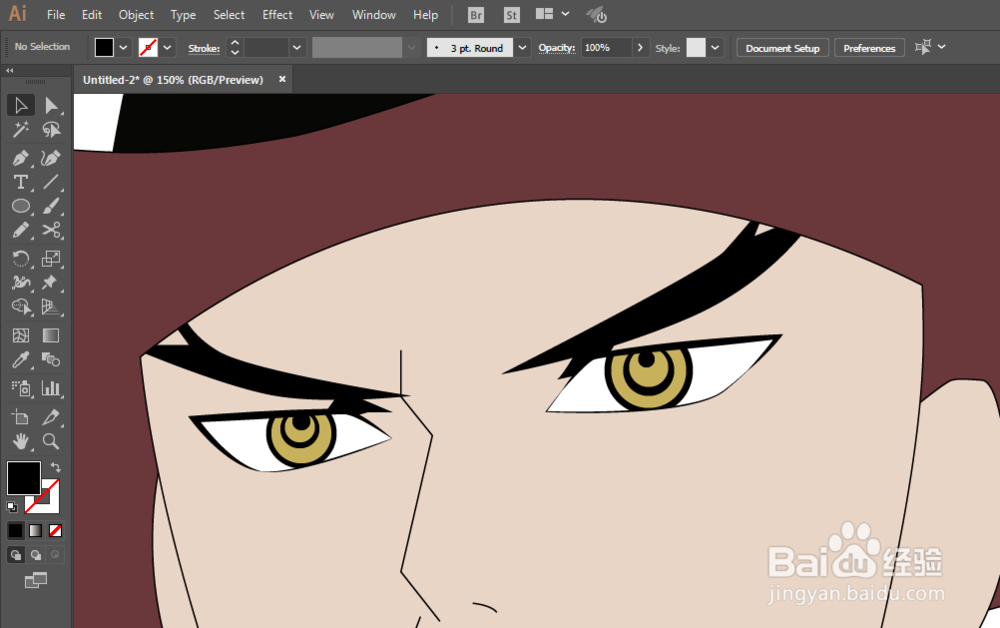Select the Slice tool
Image resolution: width=1000 pixels, height=628 pixels.
click(51, 418)
